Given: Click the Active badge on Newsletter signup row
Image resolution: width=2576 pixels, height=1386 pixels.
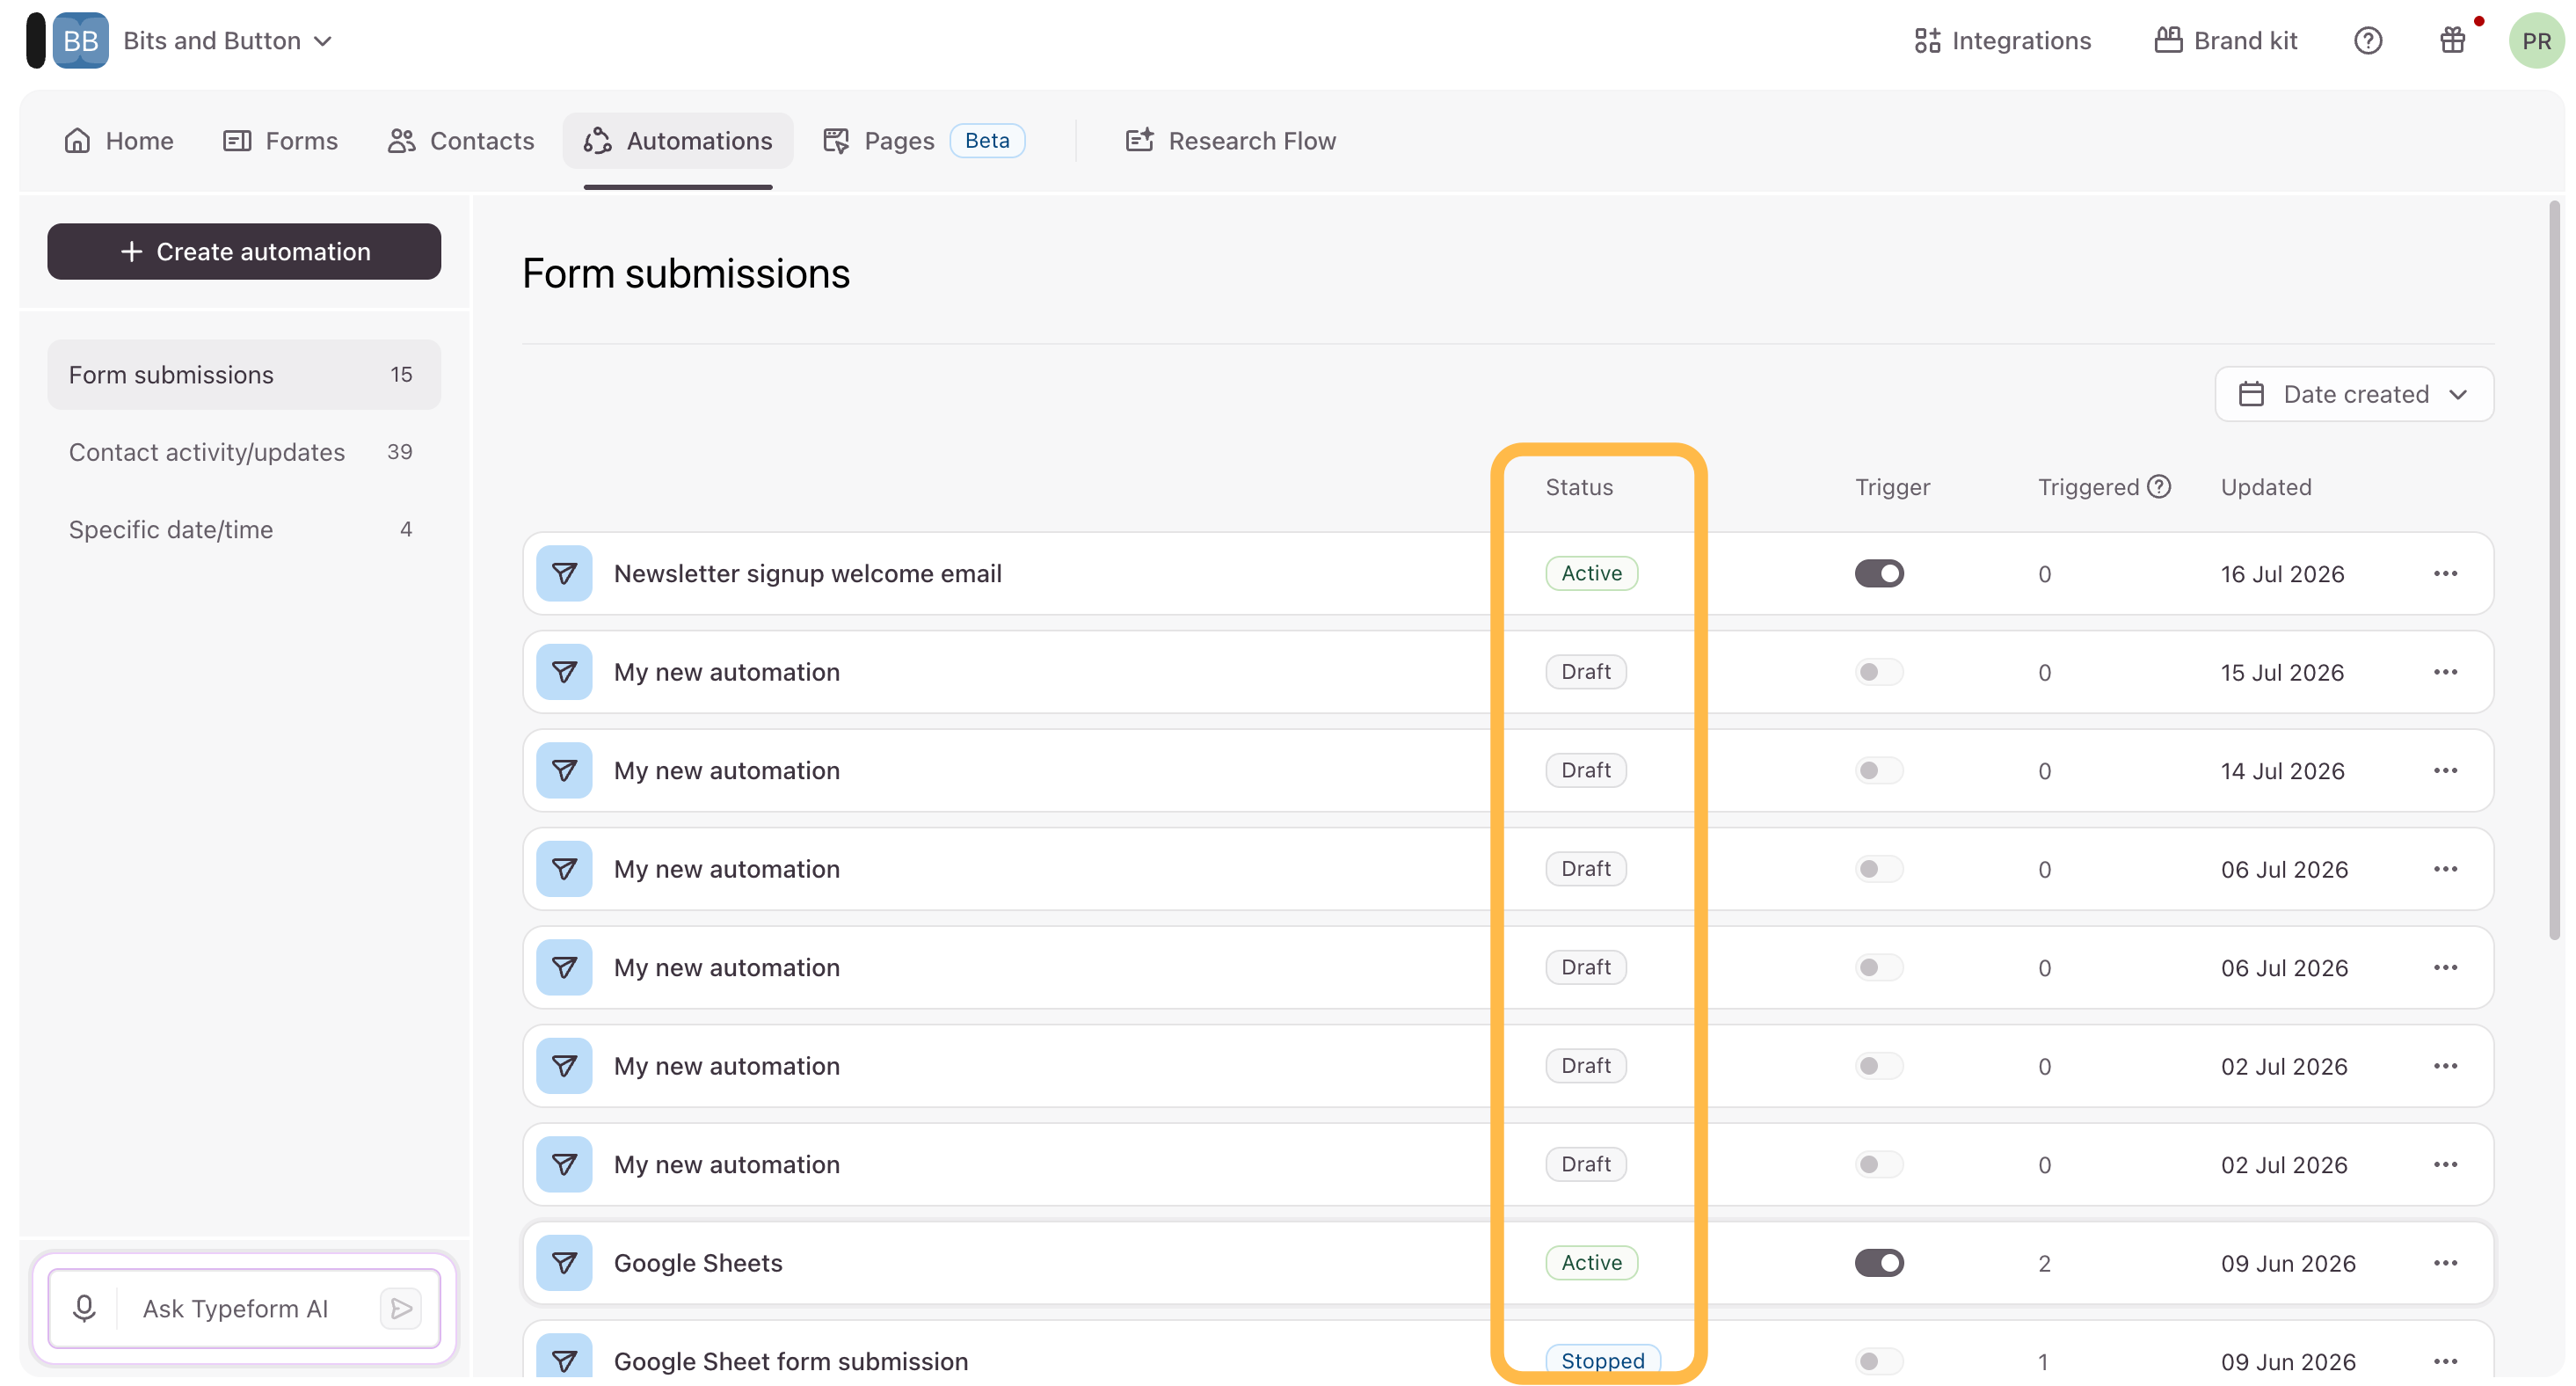Looking at the screenshot, I should (x=1591, y=573).
